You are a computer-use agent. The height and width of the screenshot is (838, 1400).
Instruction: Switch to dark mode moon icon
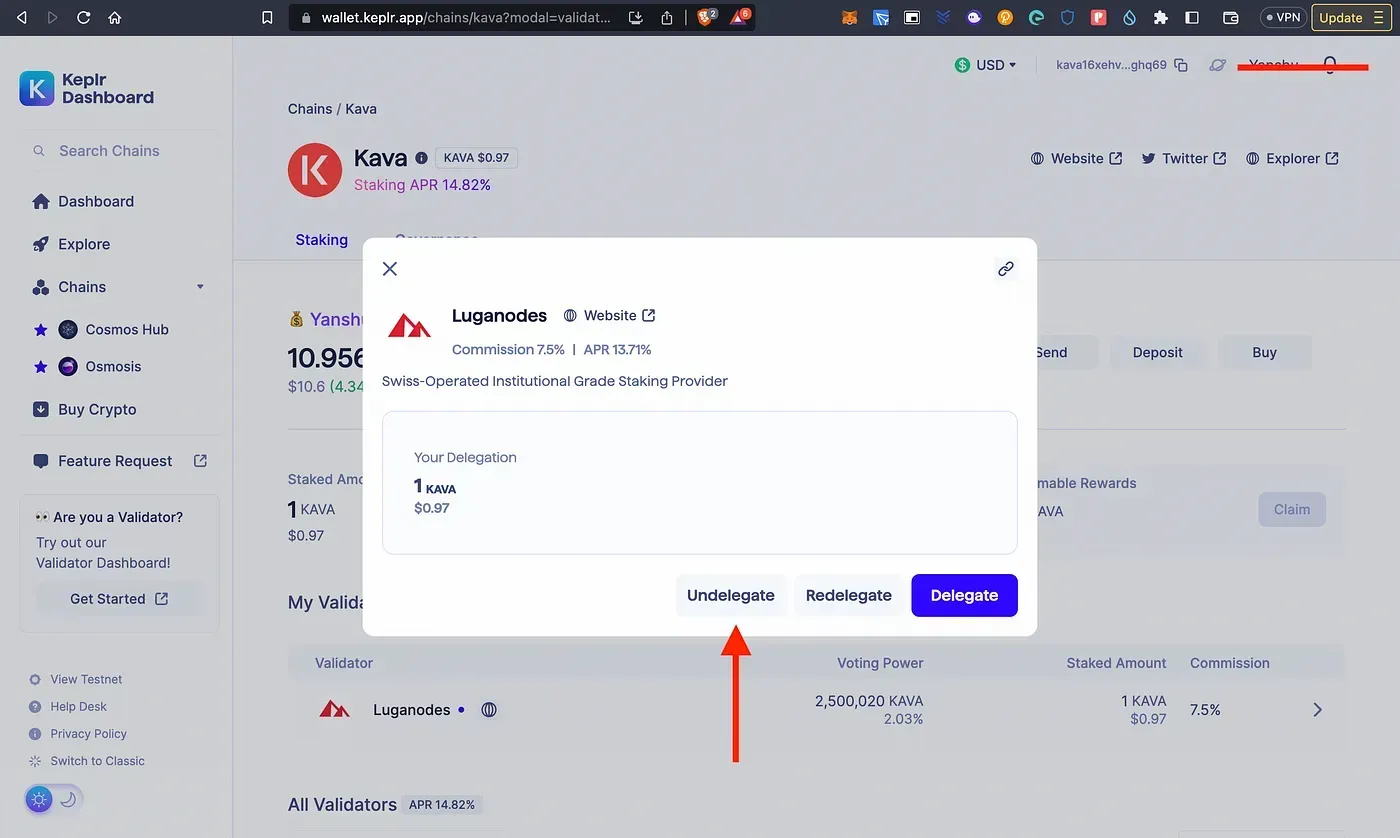click(68, 799)
